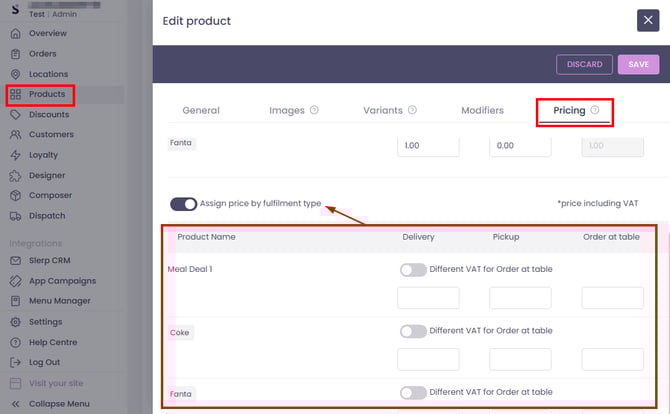The height and width of the screenshot is (414, 670).
Task: Open the Modifiers tab
Action: pyautogui.click(x=482, y=110)
